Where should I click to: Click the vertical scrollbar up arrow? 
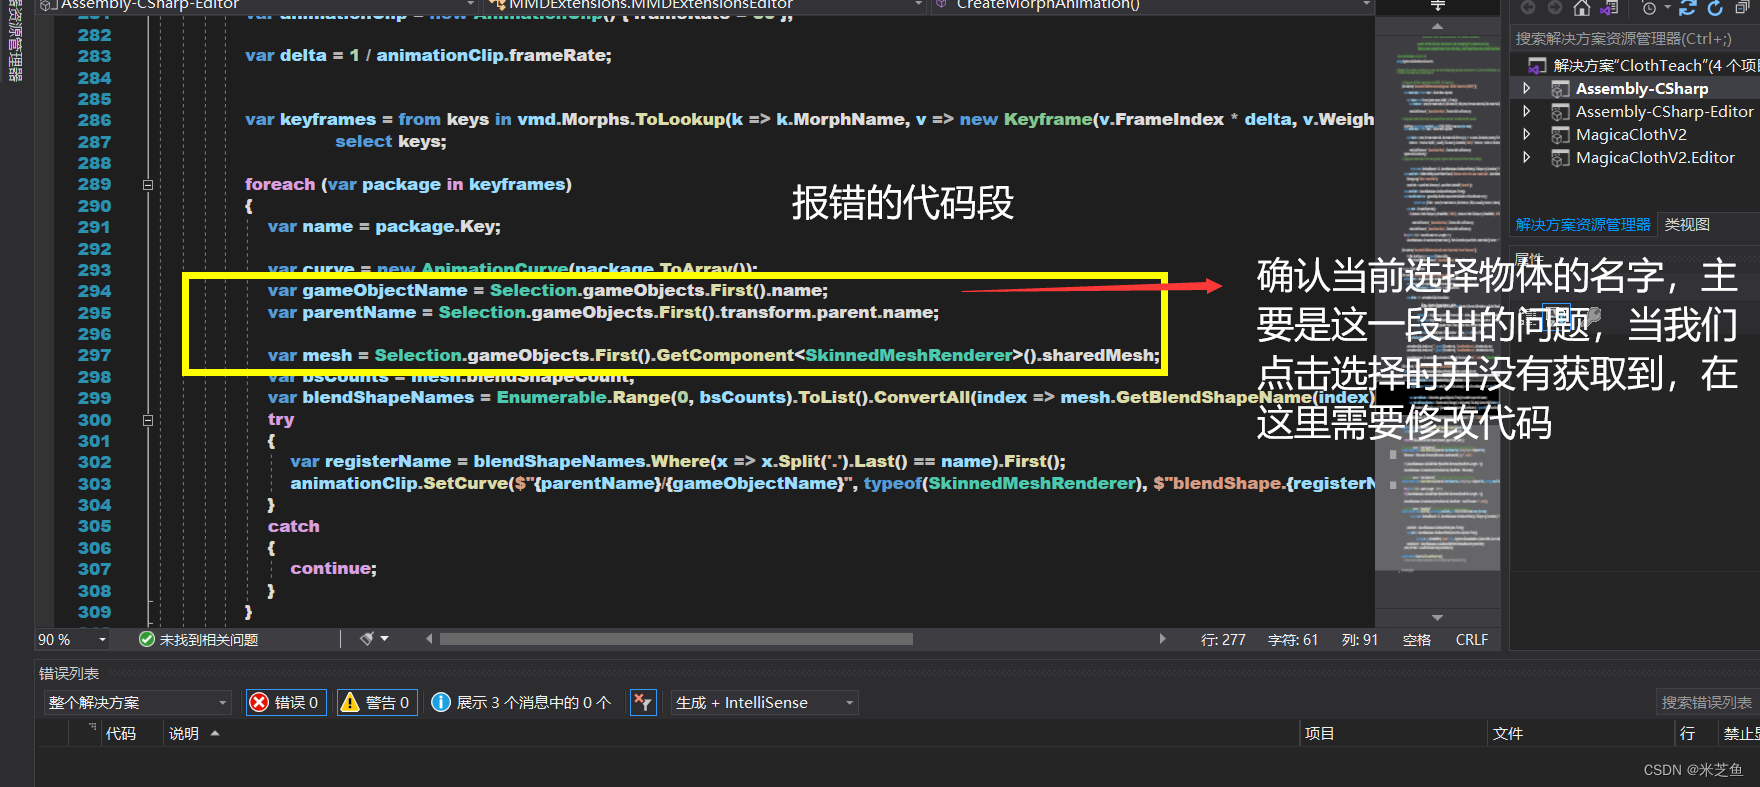1437,26
